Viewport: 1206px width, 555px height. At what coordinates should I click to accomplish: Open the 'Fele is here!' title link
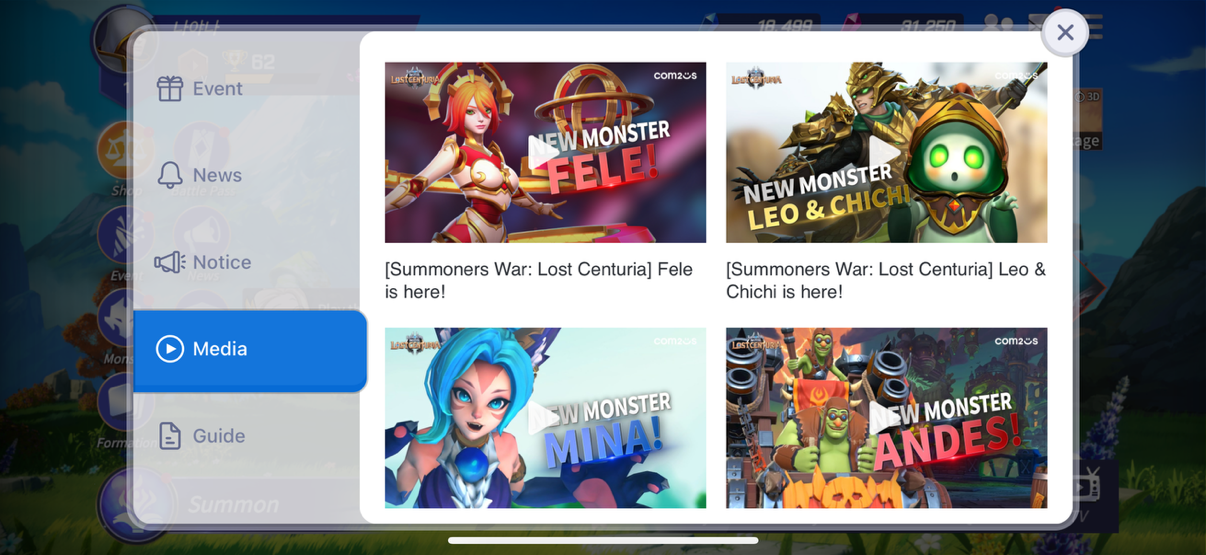[539, 280]
